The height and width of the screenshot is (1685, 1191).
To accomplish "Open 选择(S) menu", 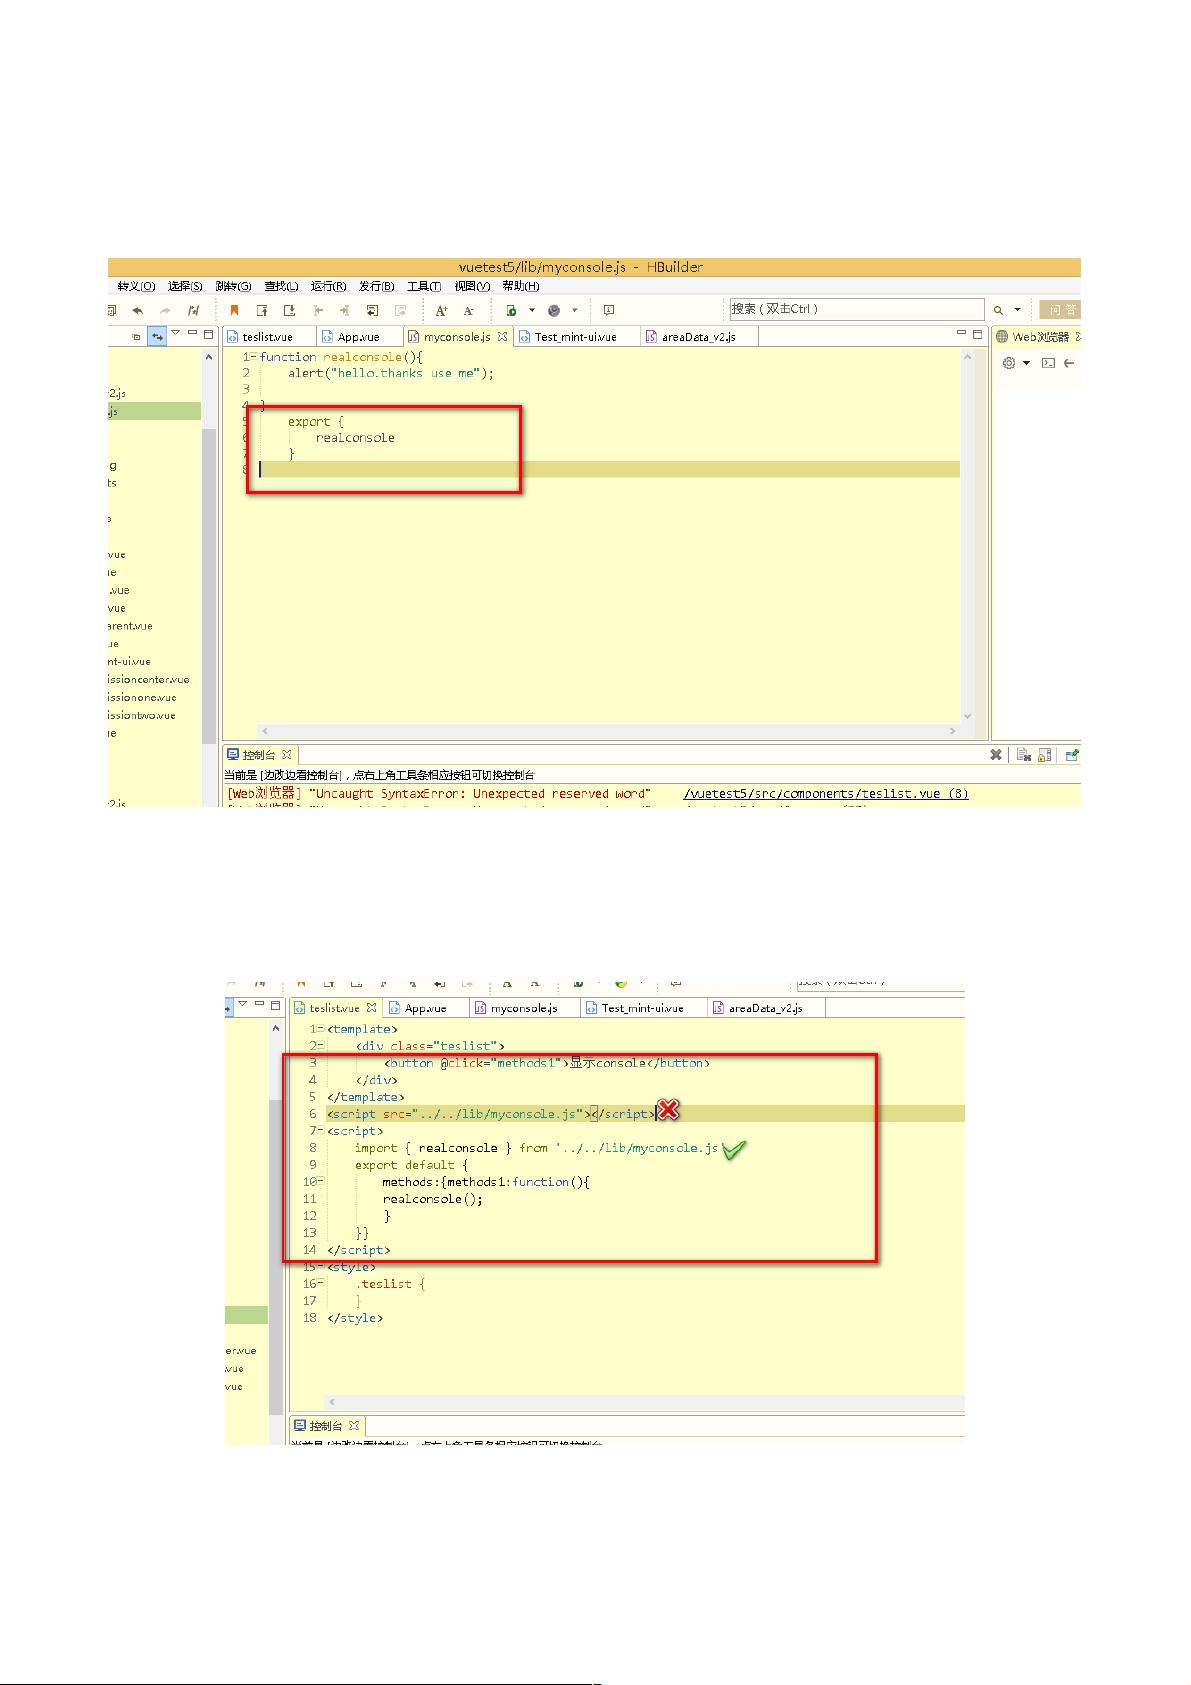I will (x=185, y=286).
